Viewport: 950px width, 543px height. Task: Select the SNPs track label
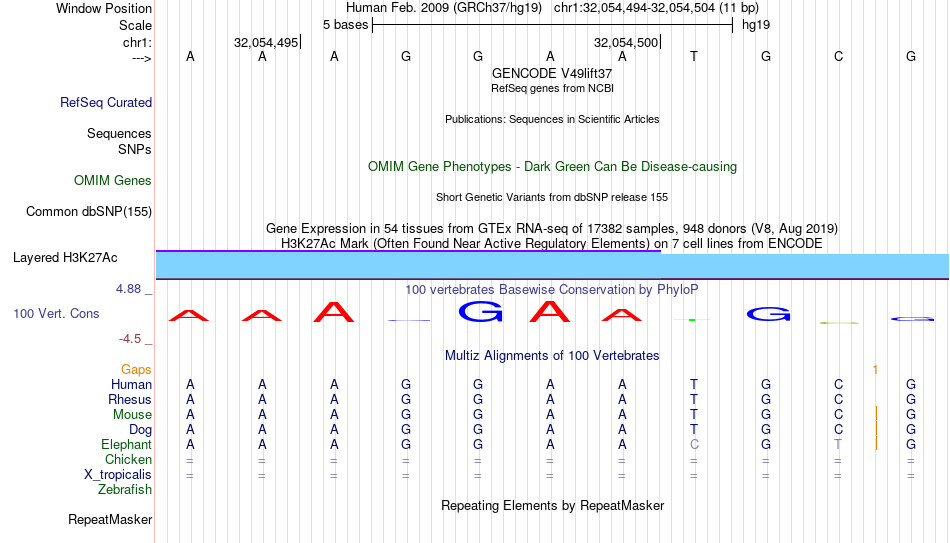(x=135, y=149)
